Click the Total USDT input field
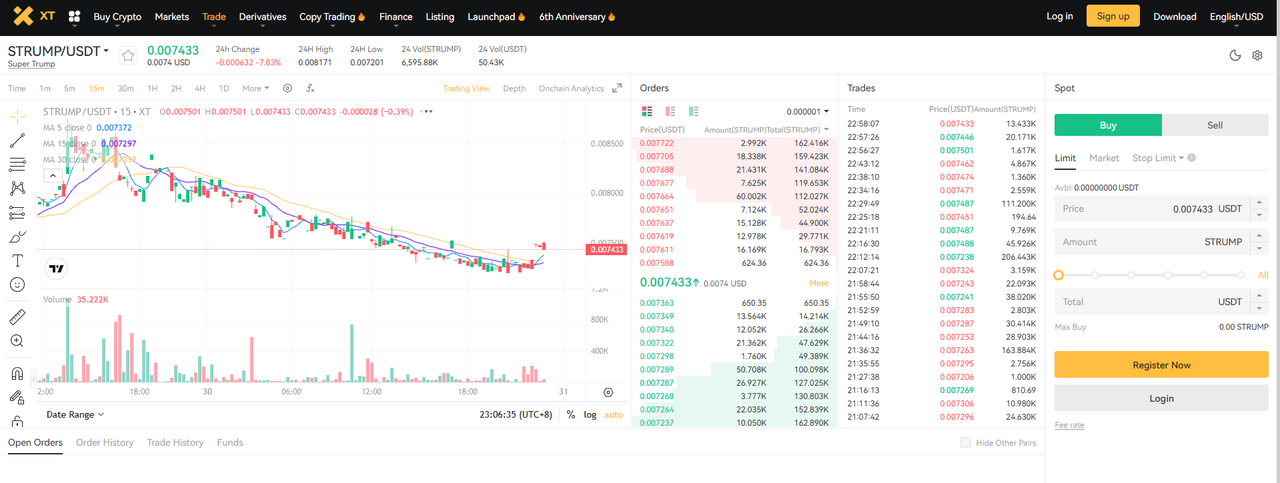The width and height of the screenshot is (1280, 483). click(1161, 301)
